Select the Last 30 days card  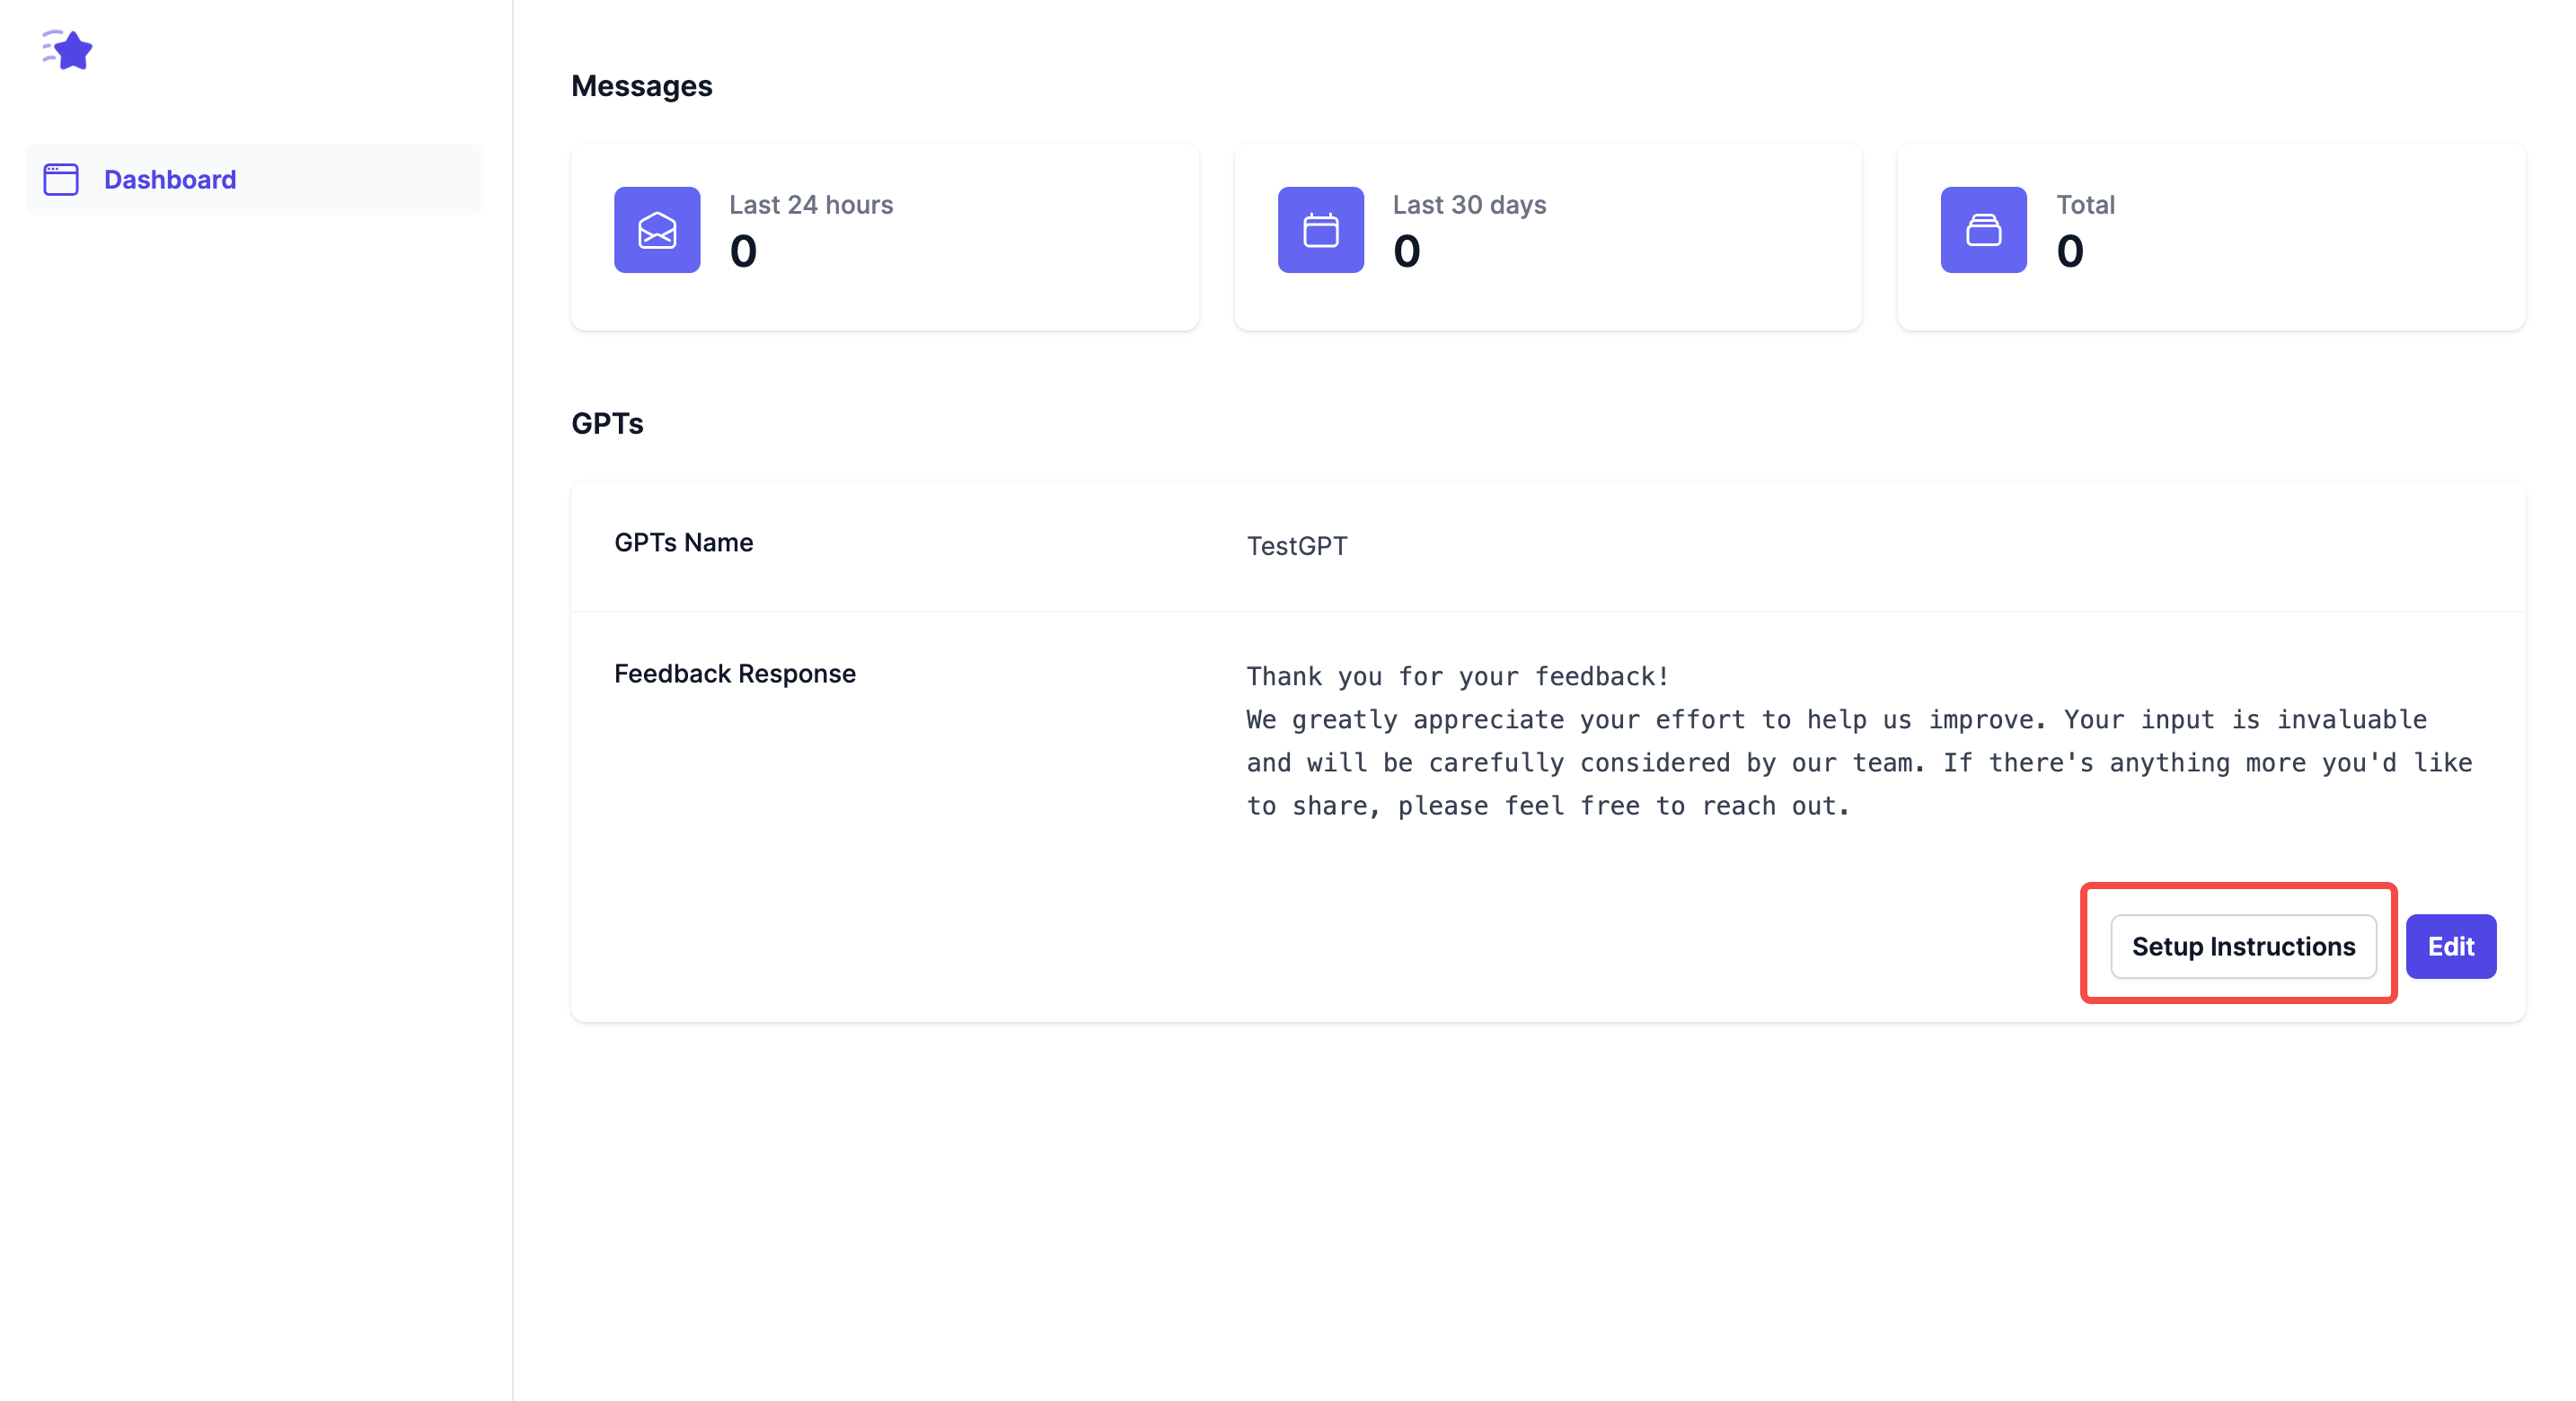1547,237
